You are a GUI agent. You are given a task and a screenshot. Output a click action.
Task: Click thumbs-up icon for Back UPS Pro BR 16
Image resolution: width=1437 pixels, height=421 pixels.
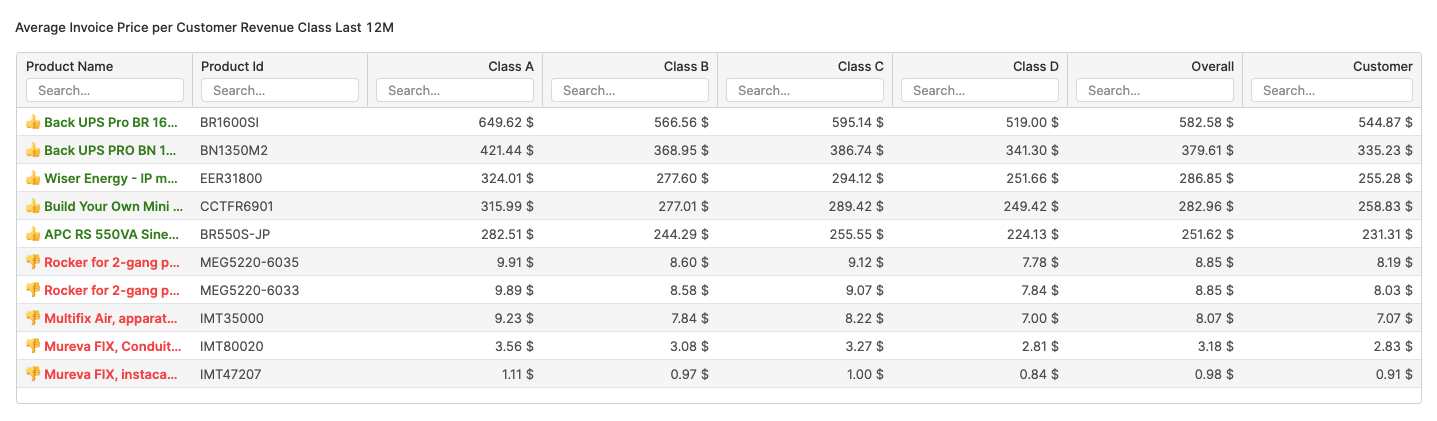point(32,122)
